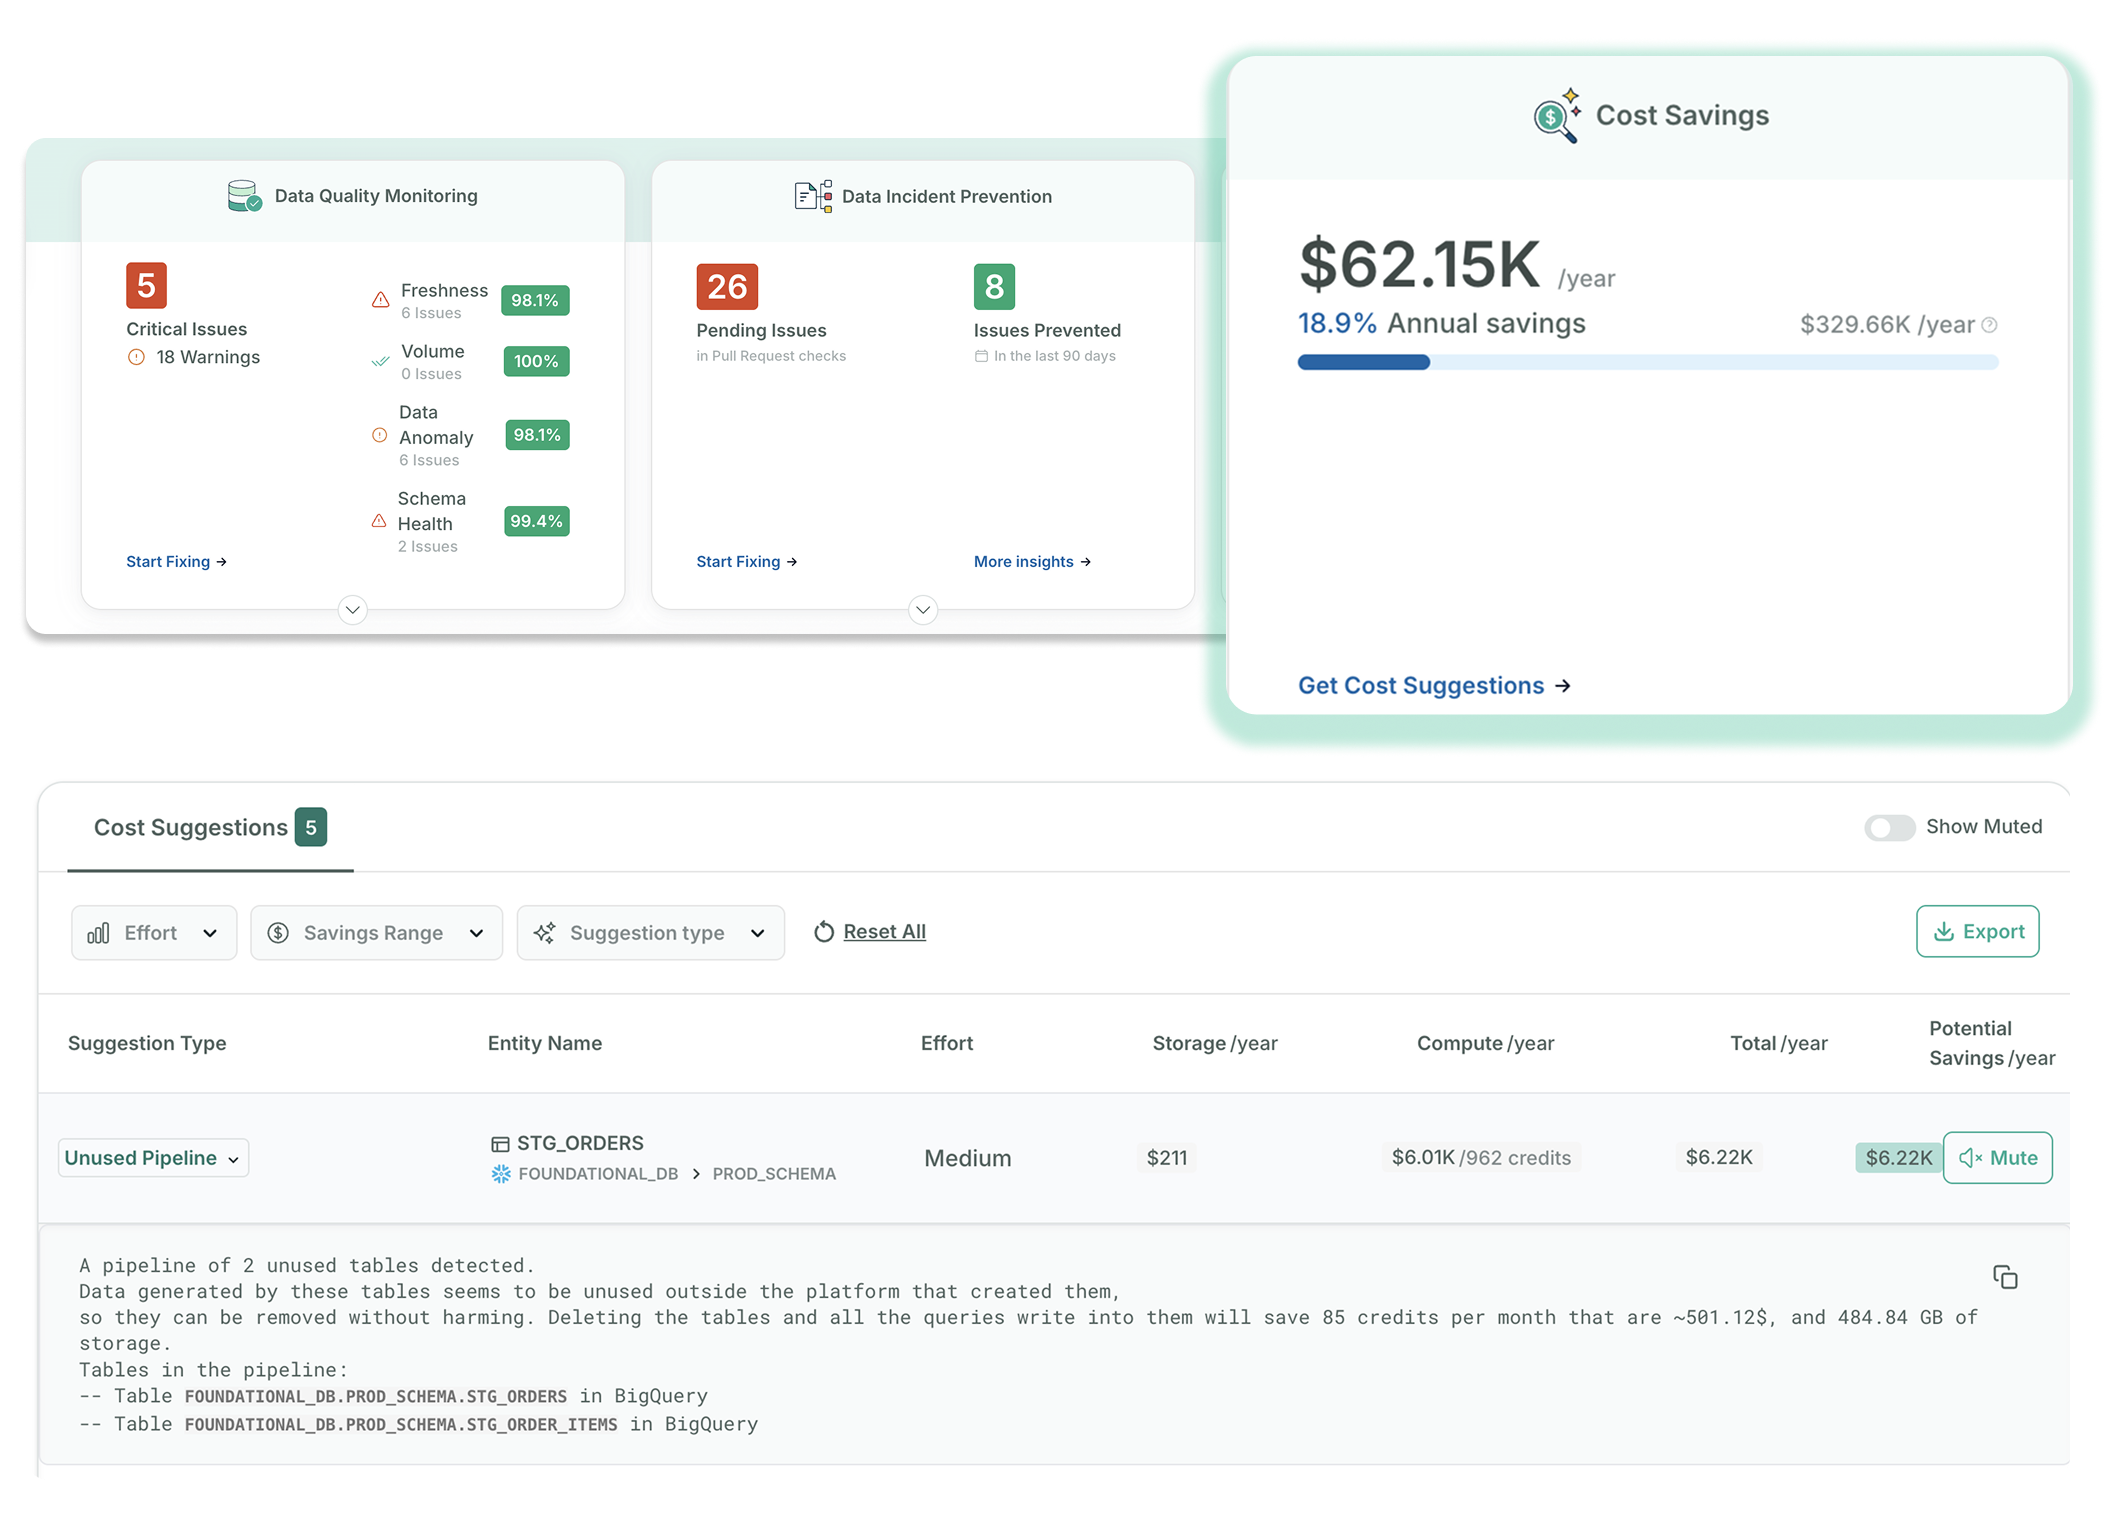Expand the Data Quality Monitoring card chevron
Viewport: 2106px width, 1538px height.
352,609
